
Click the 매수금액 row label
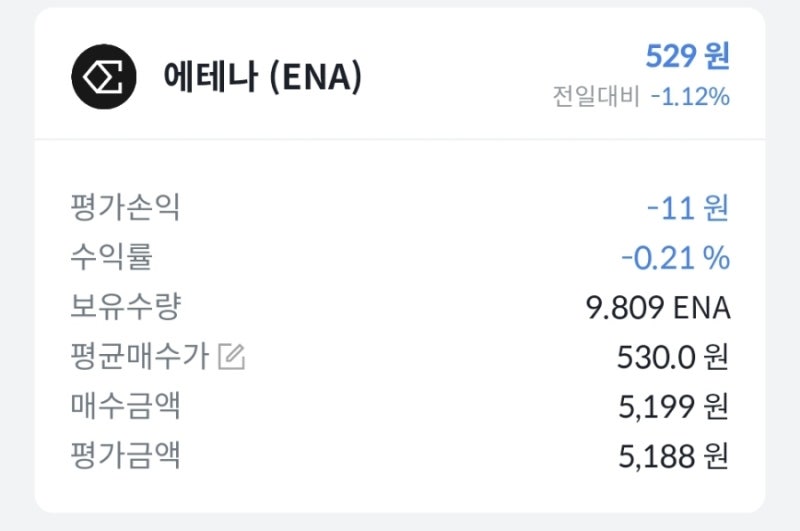pos(125,406)
